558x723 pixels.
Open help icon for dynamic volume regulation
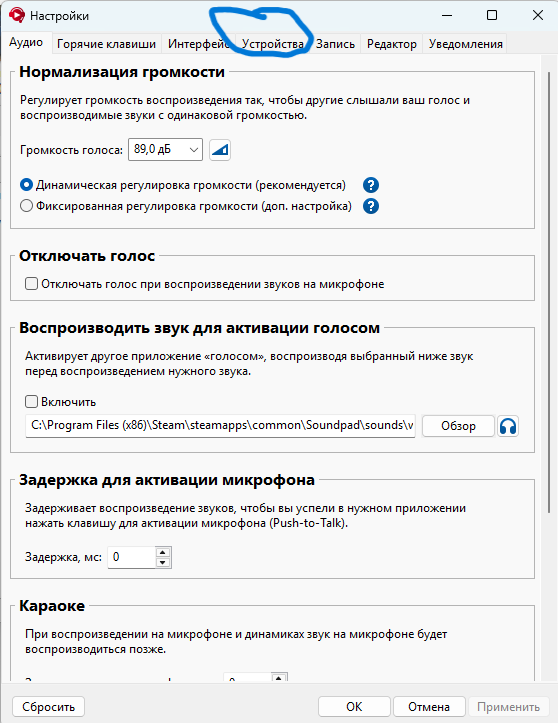[371, 185]
